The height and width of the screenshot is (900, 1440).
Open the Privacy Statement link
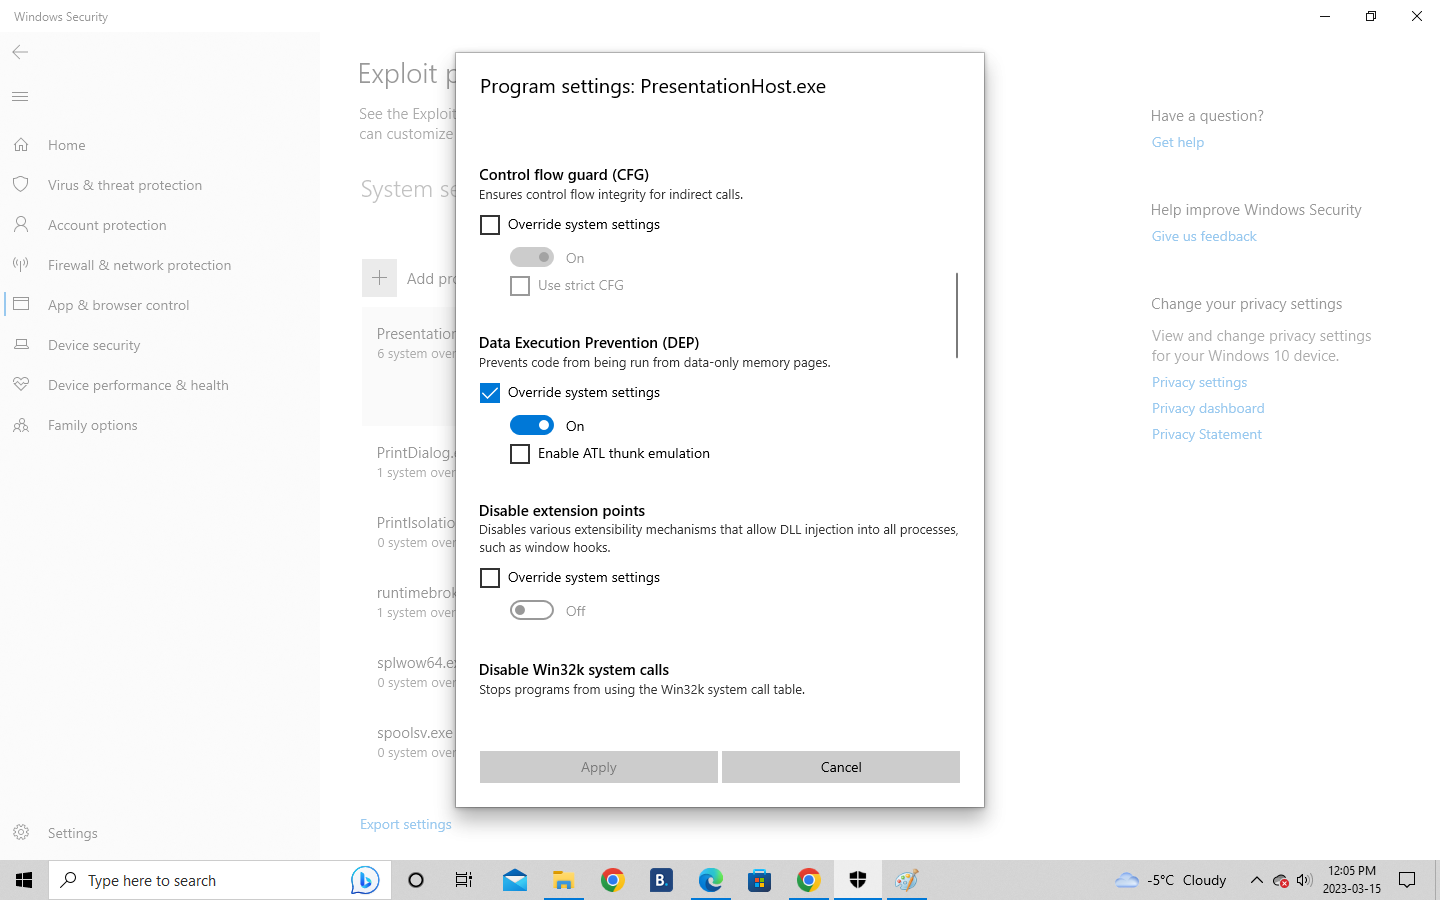point(1207,434)
